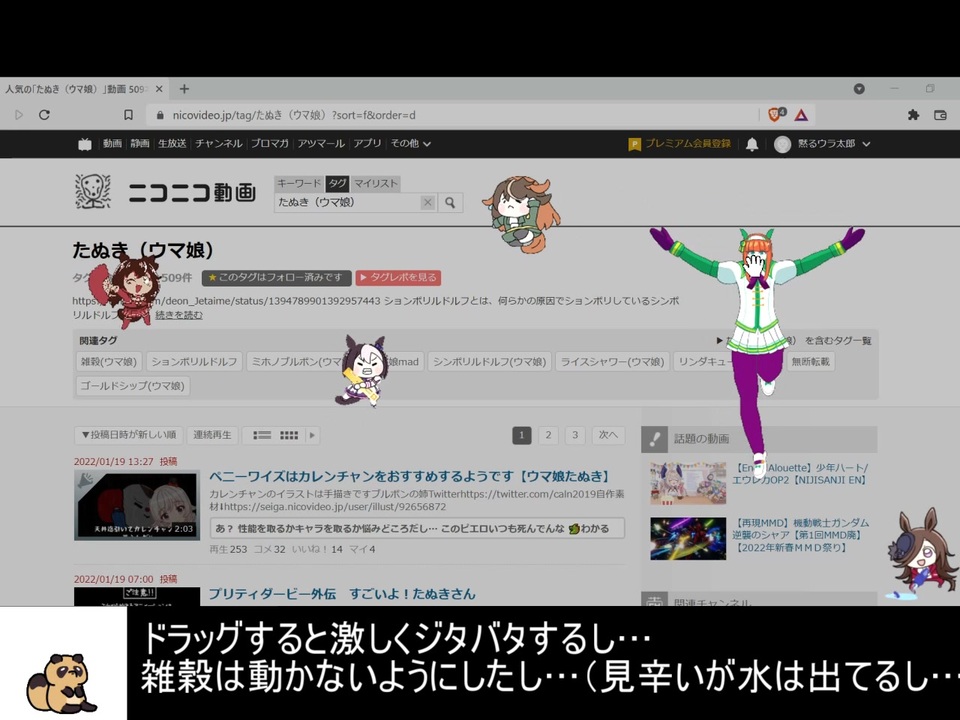Open the ライスシャワー(ウマ娘) related tag
This screenshot has height=720, width=960.
pyautogui.click(x=613, y=362)
